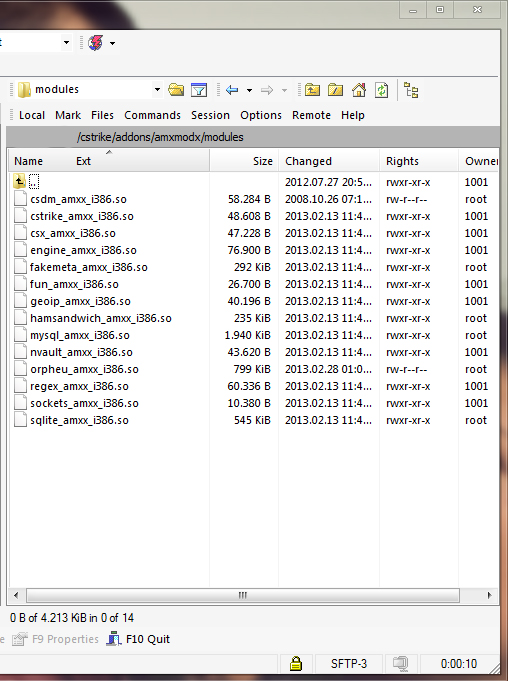
Task: Select csx_amxx_i386.so file
Action: (x=73, y=233)
